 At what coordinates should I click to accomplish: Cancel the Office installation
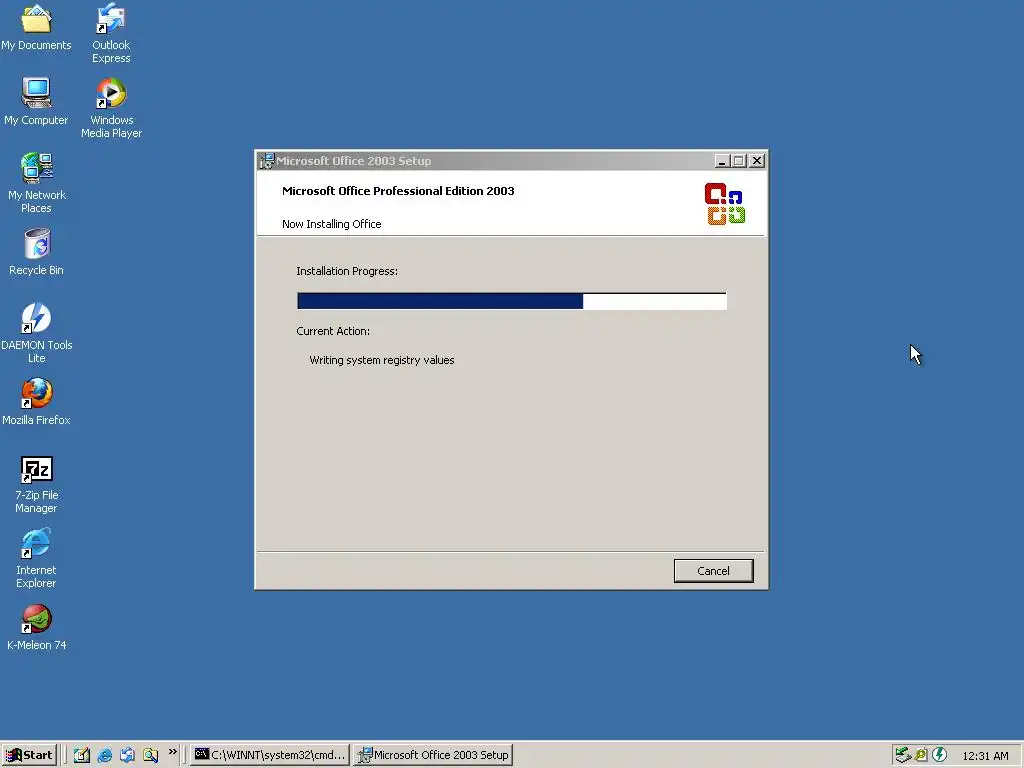(713, 571)
